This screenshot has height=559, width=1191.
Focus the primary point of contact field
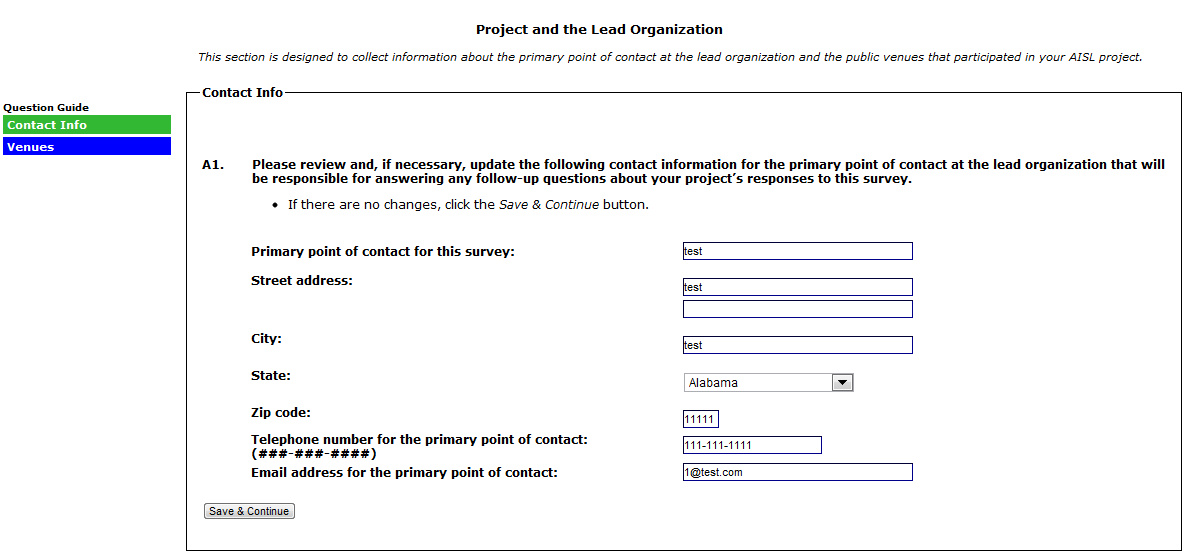tap(797, 251)
